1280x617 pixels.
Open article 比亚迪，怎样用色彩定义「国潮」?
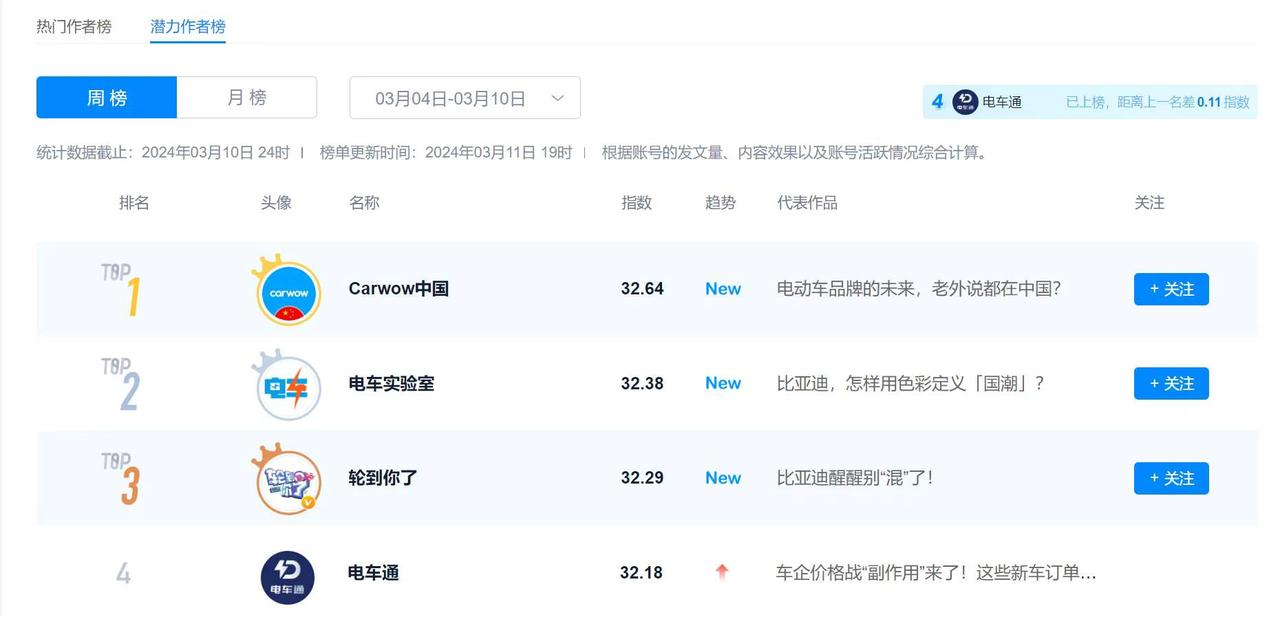(911, 383)
